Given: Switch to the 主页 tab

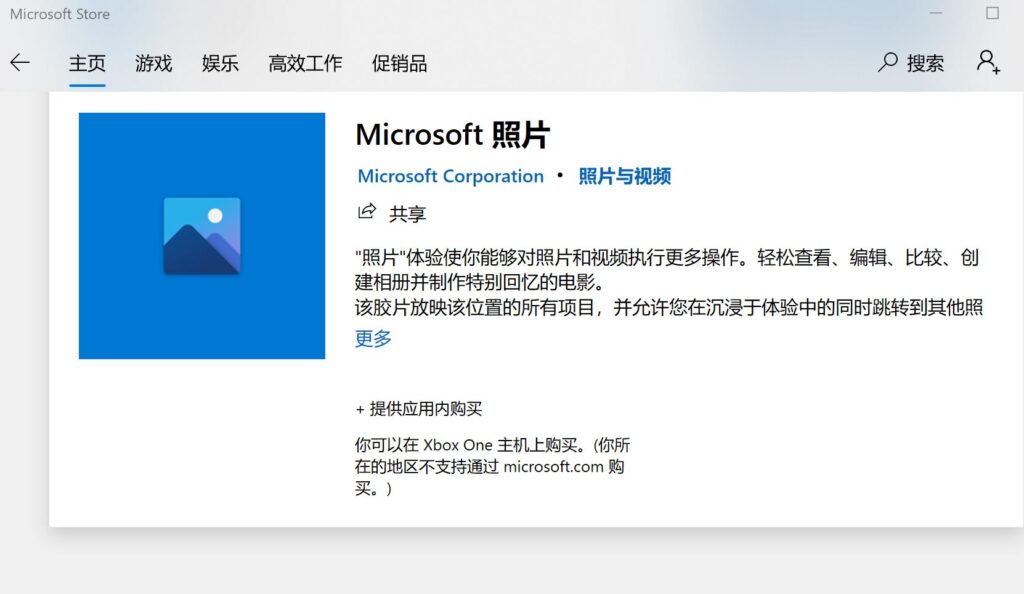Looking at the screenshot, I should [x=87, y=63].
